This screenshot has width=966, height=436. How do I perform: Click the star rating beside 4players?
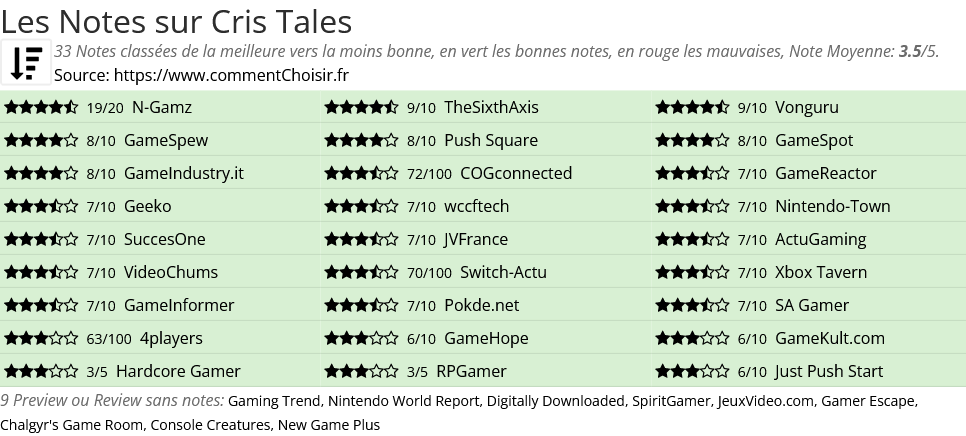(41, 339)
